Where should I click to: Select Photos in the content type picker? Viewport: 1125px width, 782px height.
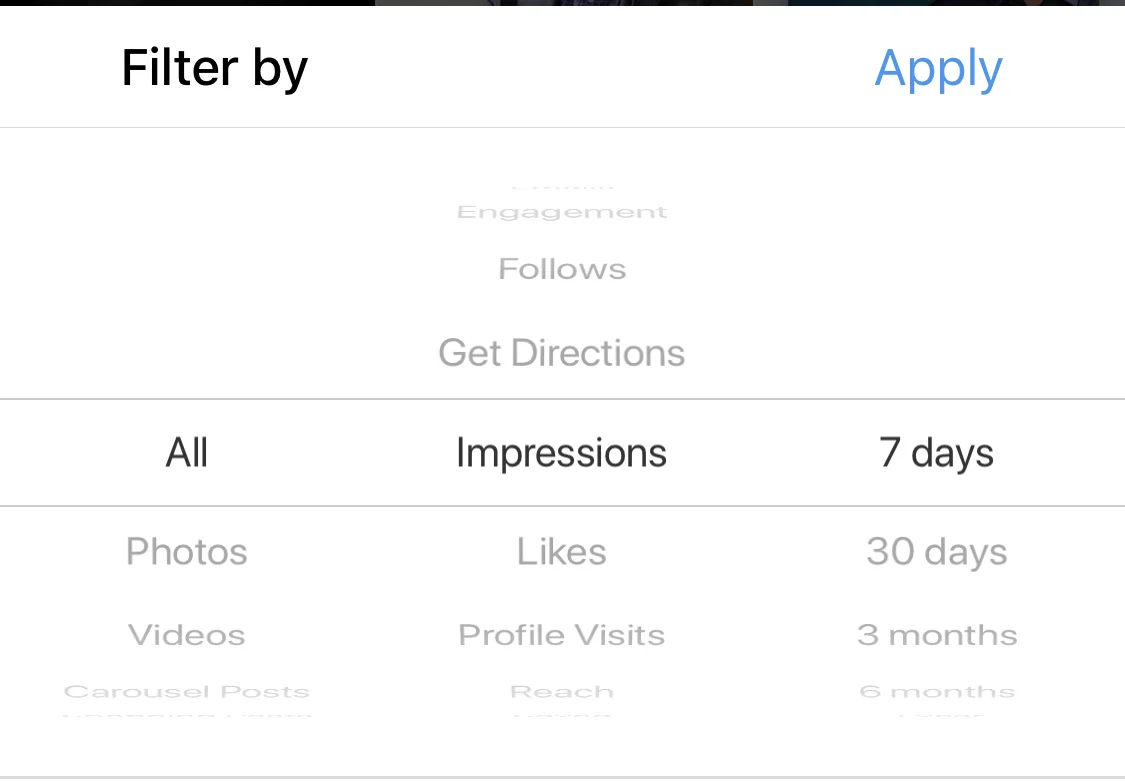(187, 552)
